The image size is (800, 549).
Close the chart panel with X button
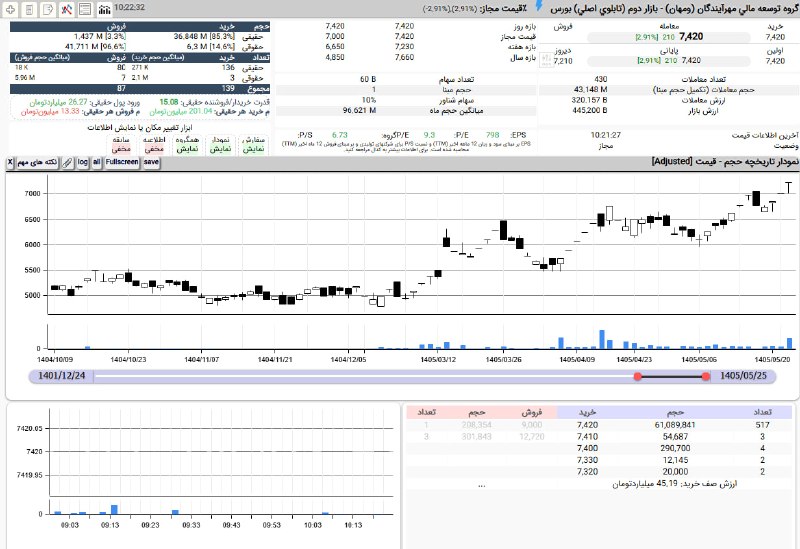click(x=10, y=162)
